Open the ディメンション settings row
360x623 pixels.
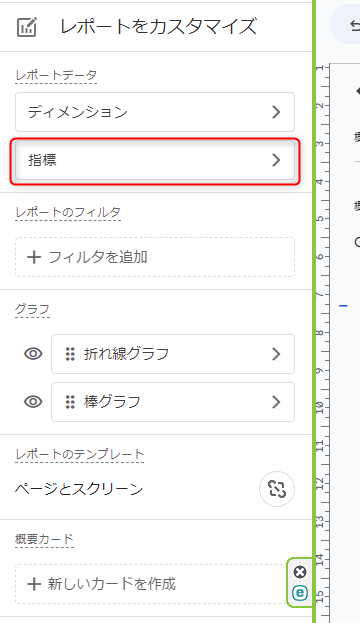[x=155, y=112]
